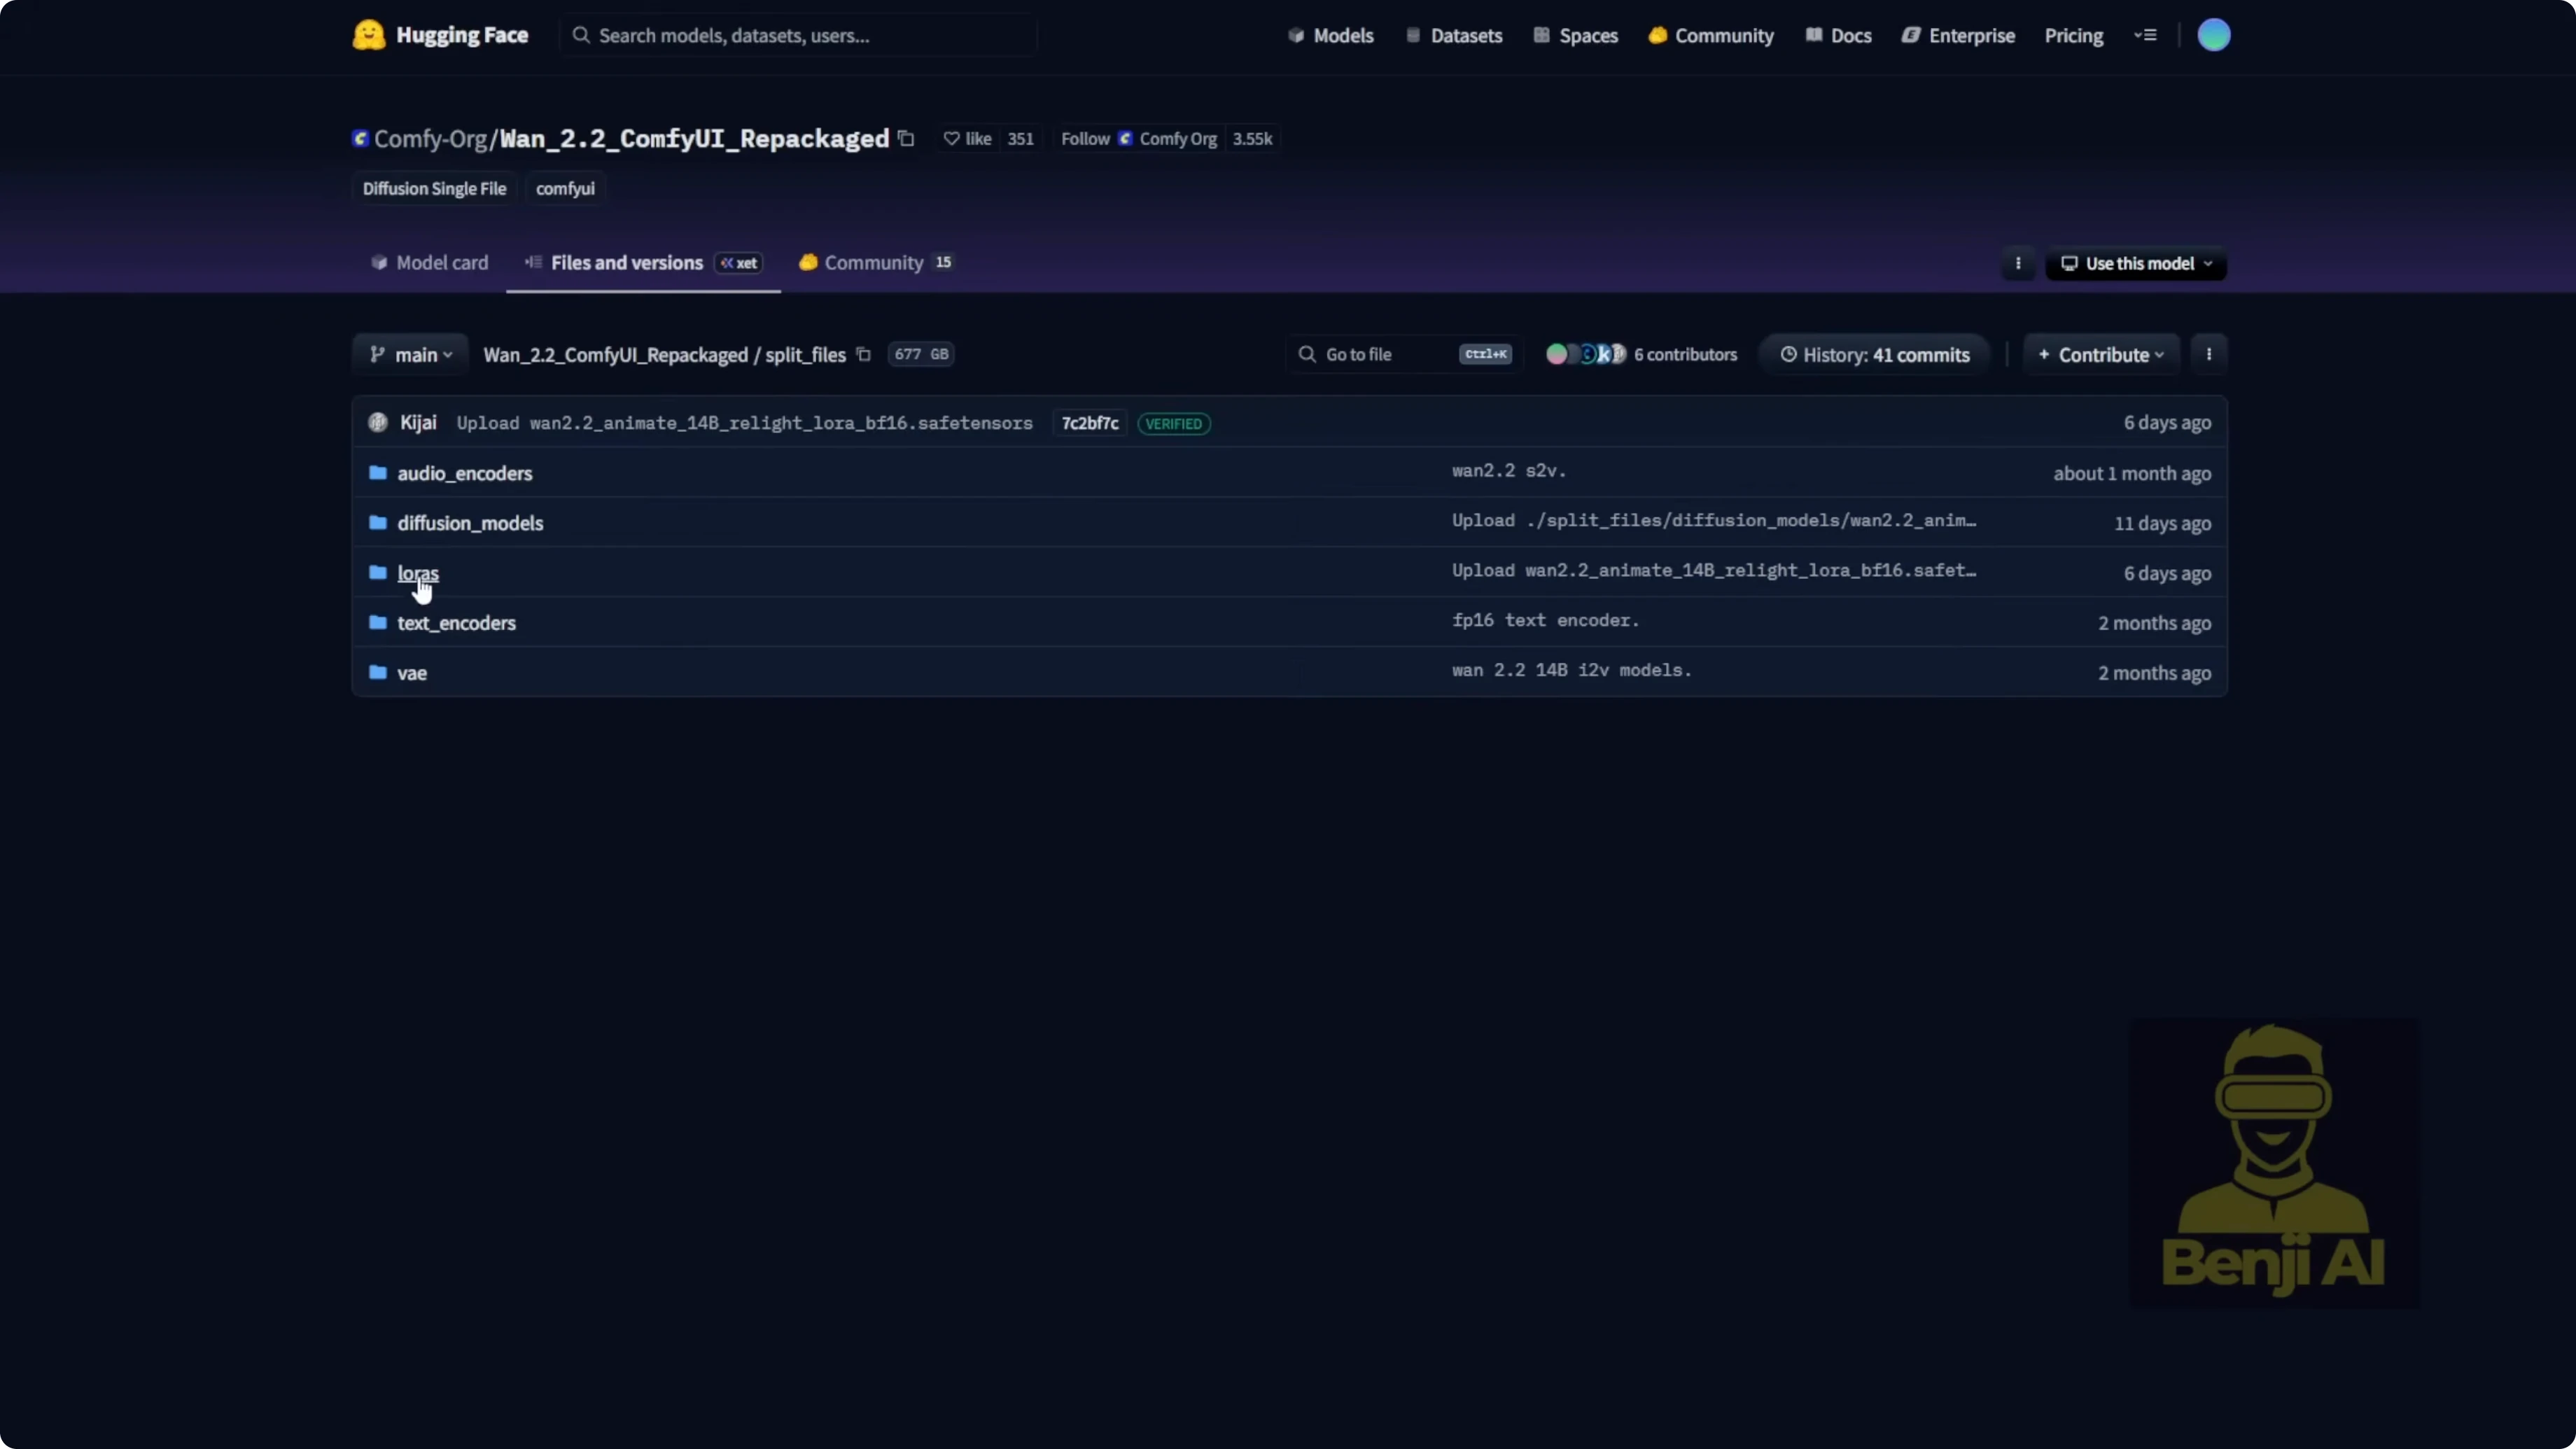Open the Contribute dropdown
Screen dimensions: 2576x1449
(x=2101, y=355)
